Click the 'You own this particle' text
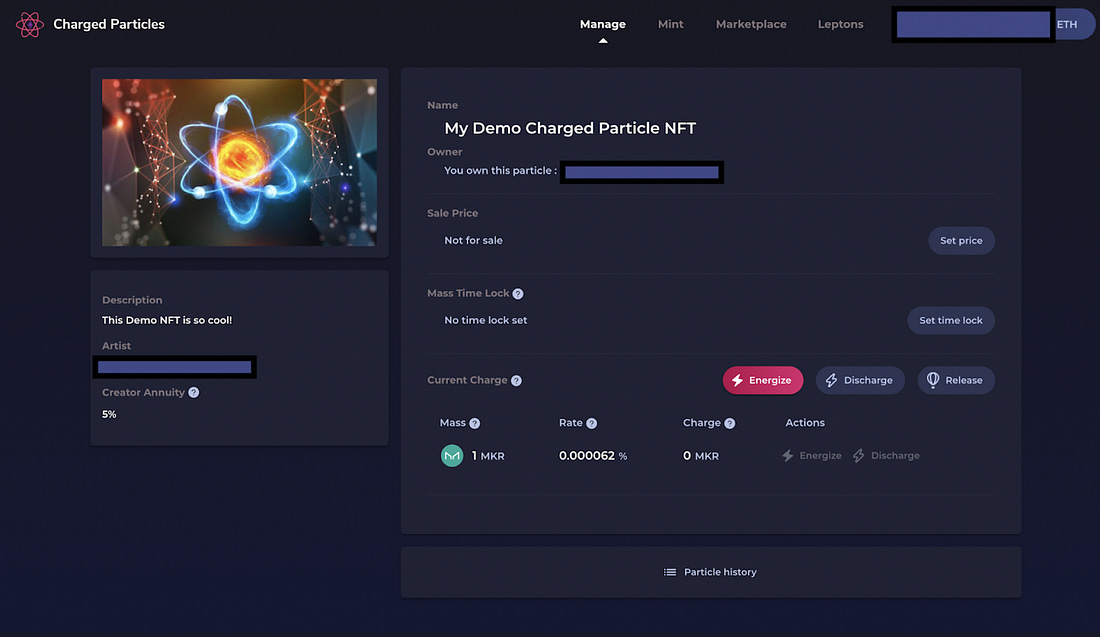This screenshot has width=1100, height=637. click(500, 170)
